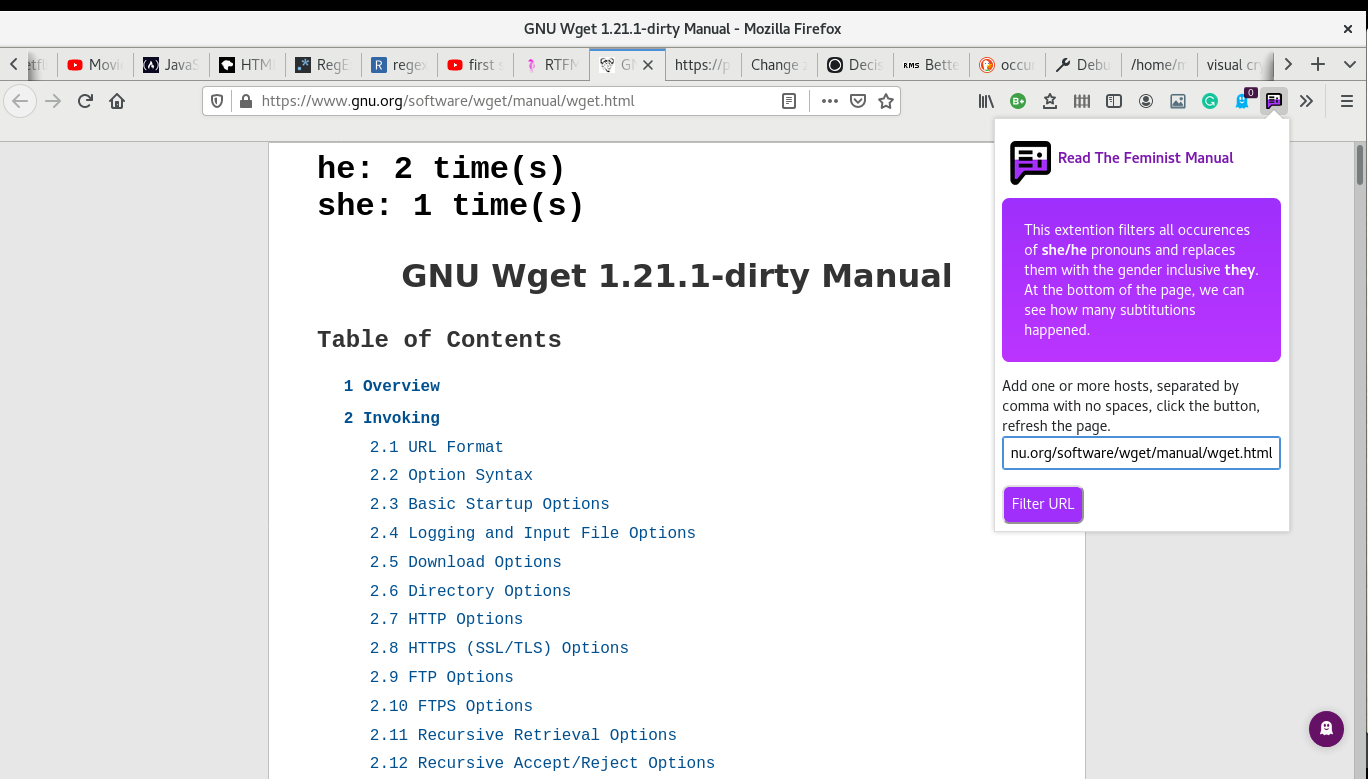1368x779 pixels.
Task: Open the 1 Overview link
Action: pos(392,386)
